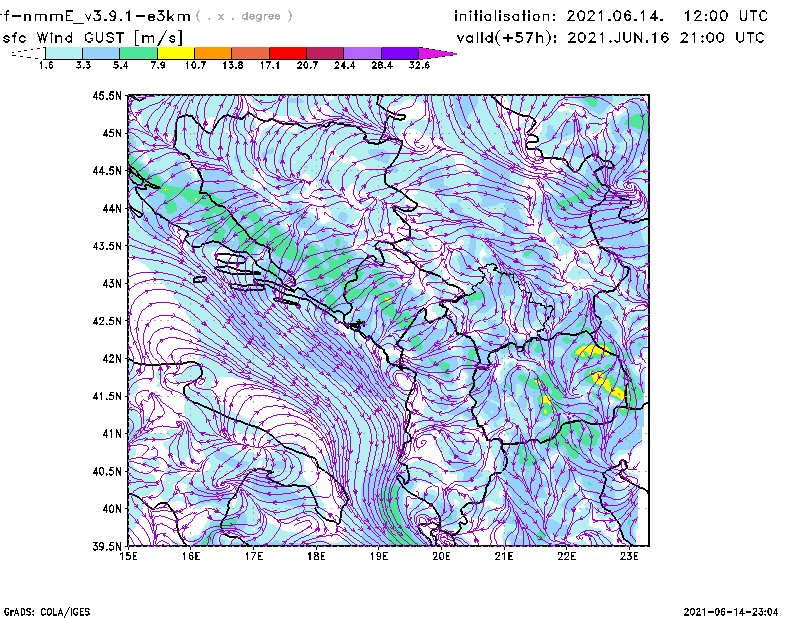Click the 45N latitude label
Screen dimensions: 800x618
pos(112,133)
